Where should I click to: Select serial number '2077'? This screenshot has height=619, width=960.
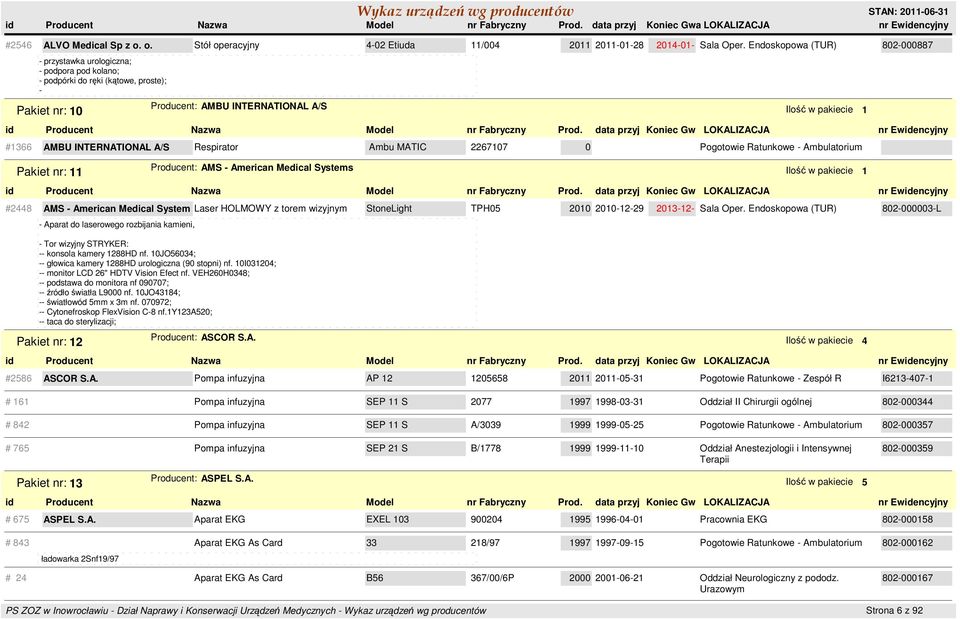(481, 402)
